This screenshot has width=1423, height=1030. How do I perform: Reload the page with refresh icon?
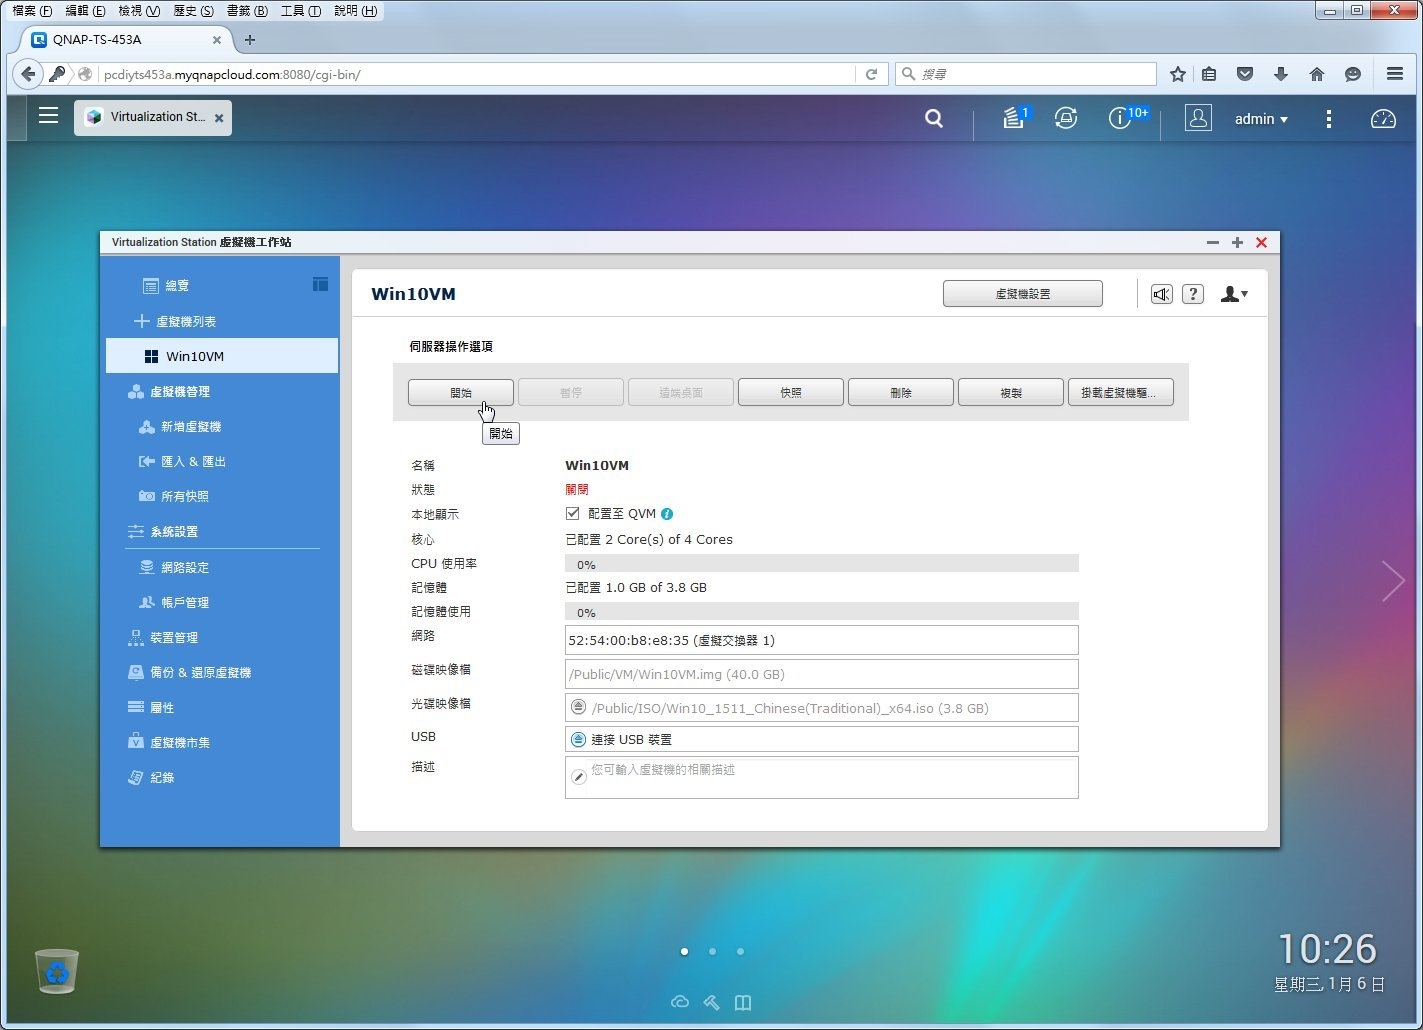tap(871, 74)
